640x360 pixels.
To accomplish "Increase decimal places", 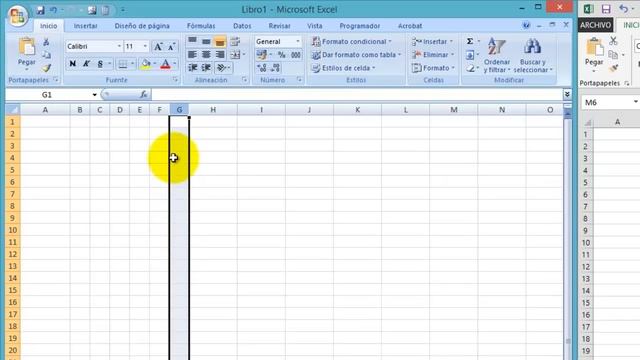I will [x=262, y=68].
